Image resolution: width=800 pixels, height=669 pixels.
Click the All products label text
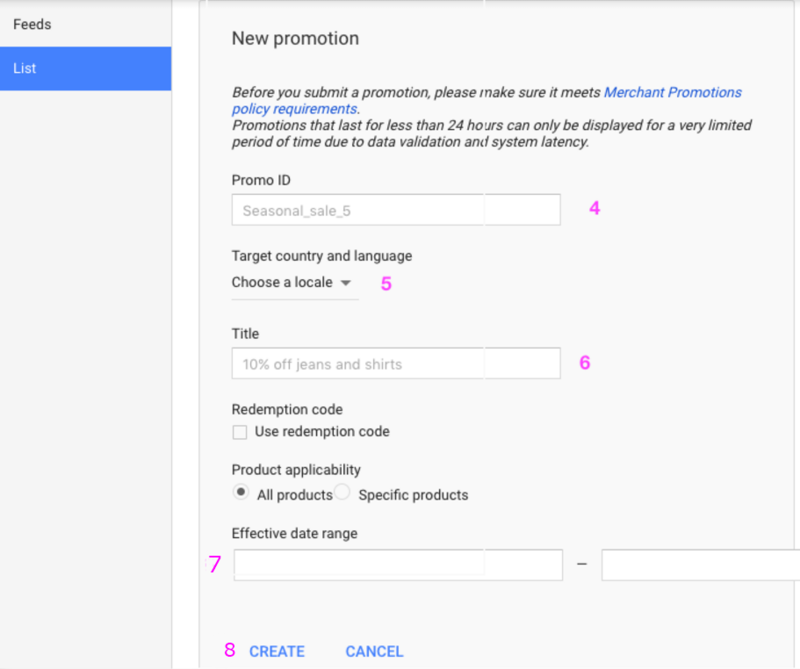(x=295, y=495)
